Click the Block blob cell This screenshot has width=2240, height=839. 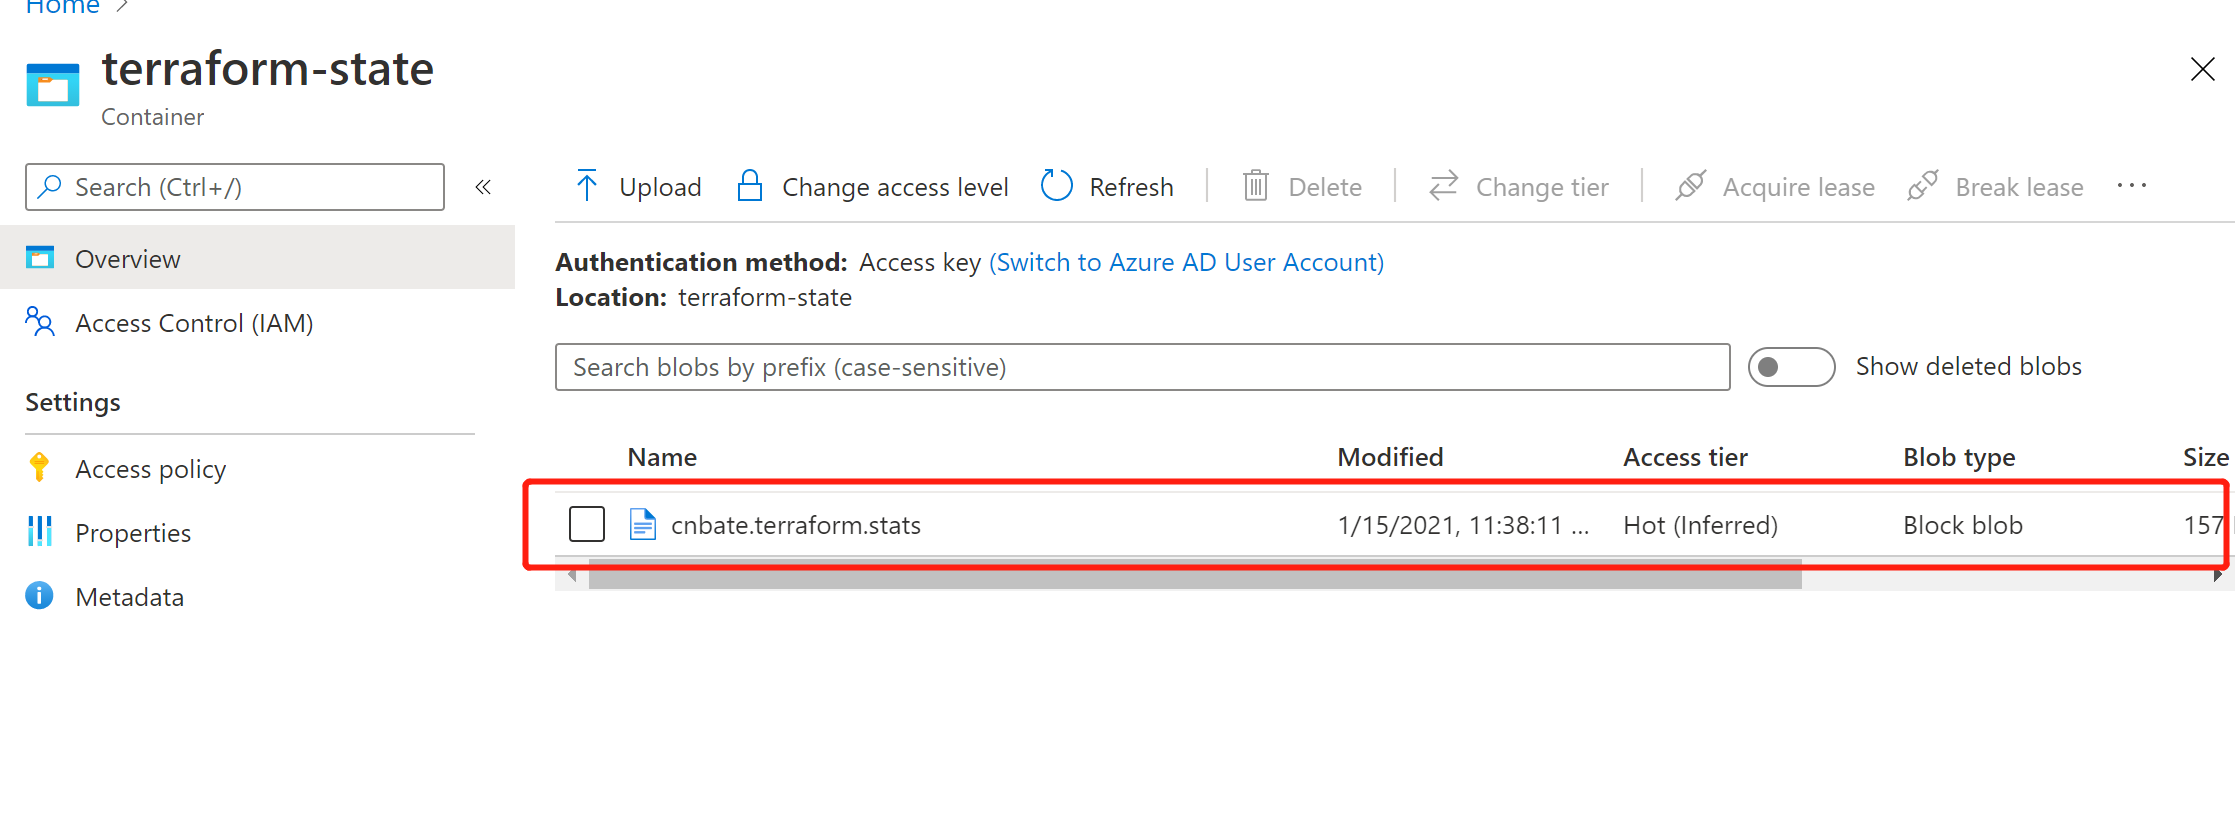(x=1962, y=525)
